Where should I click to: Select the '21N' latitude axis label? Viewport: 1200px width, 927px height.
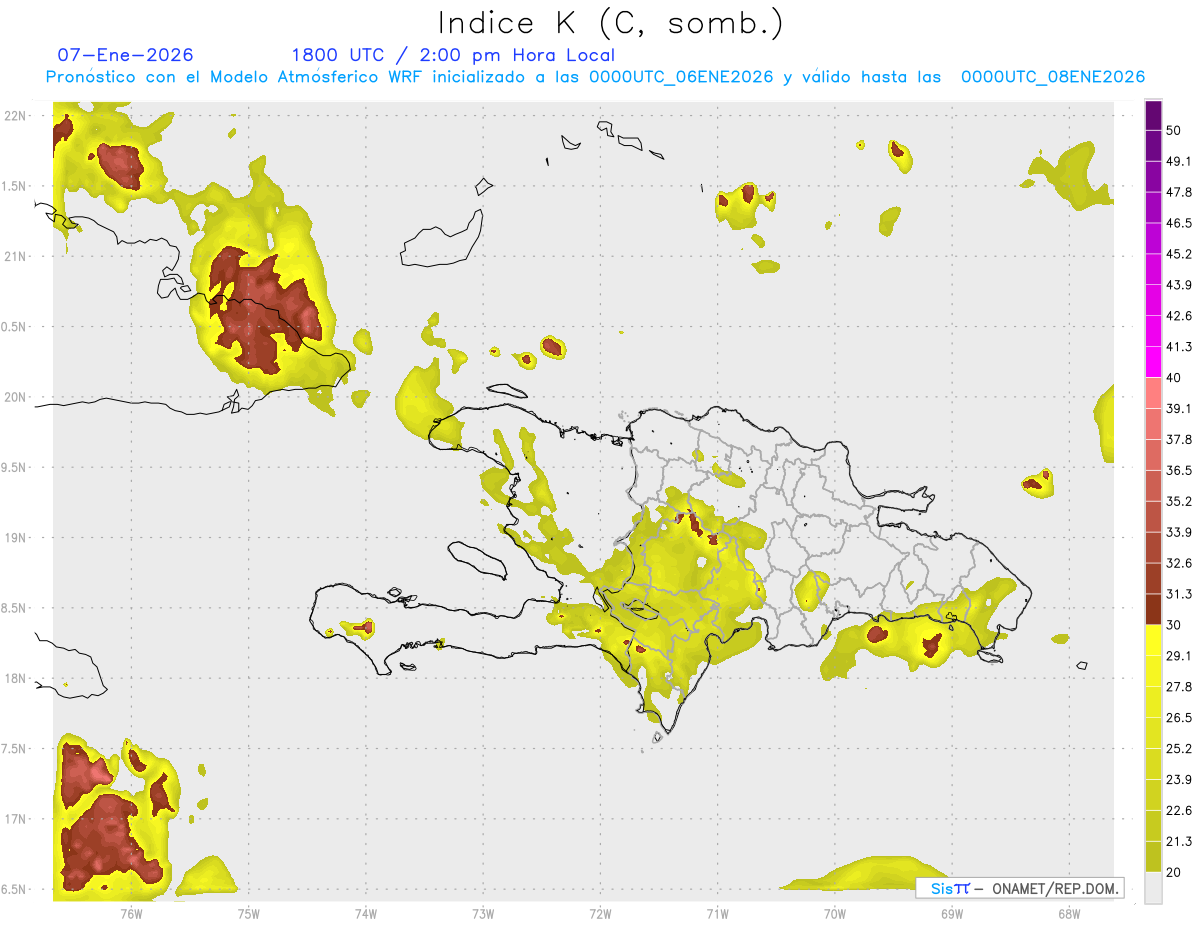click(15, 256)
